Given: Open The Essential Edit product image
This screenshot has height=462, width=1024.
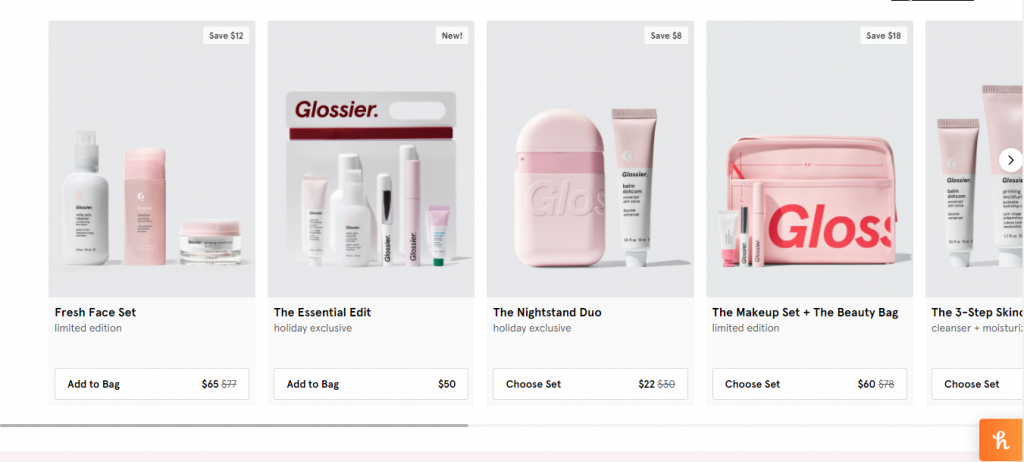Looking at the screenshot, I should [x=371, y=159].
